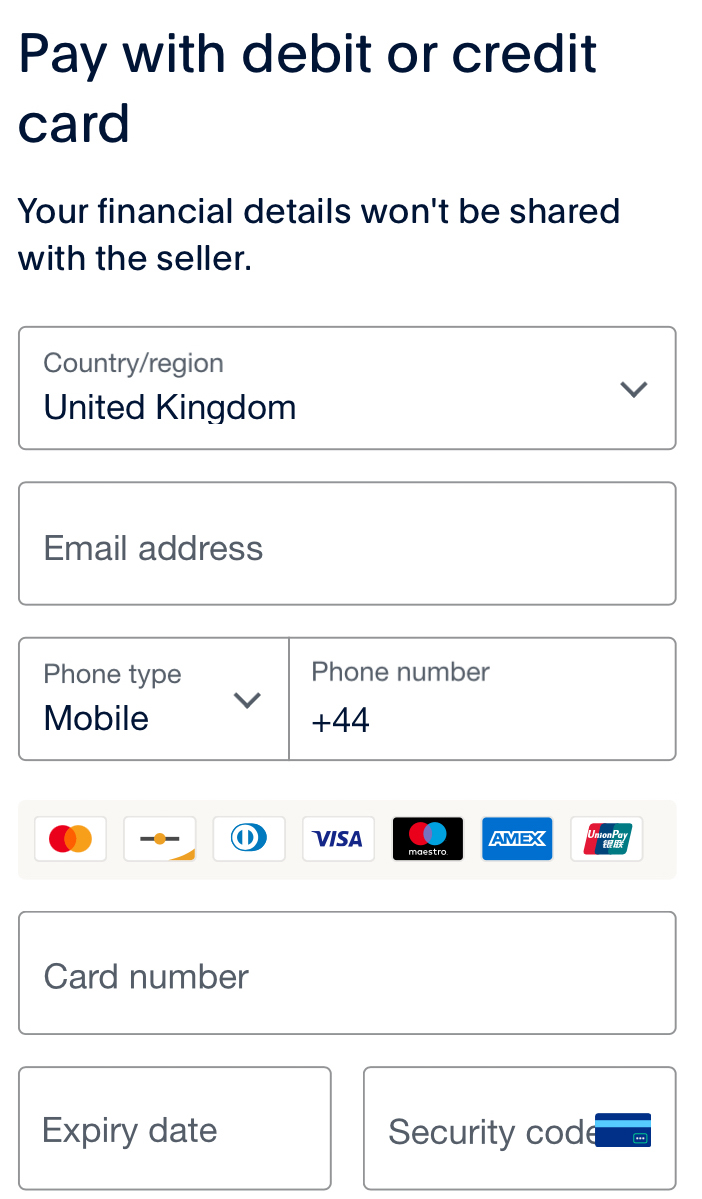Click the United Kingdom country value
This screenshot has height=1199, width=702.
click(x=169, y=407)
